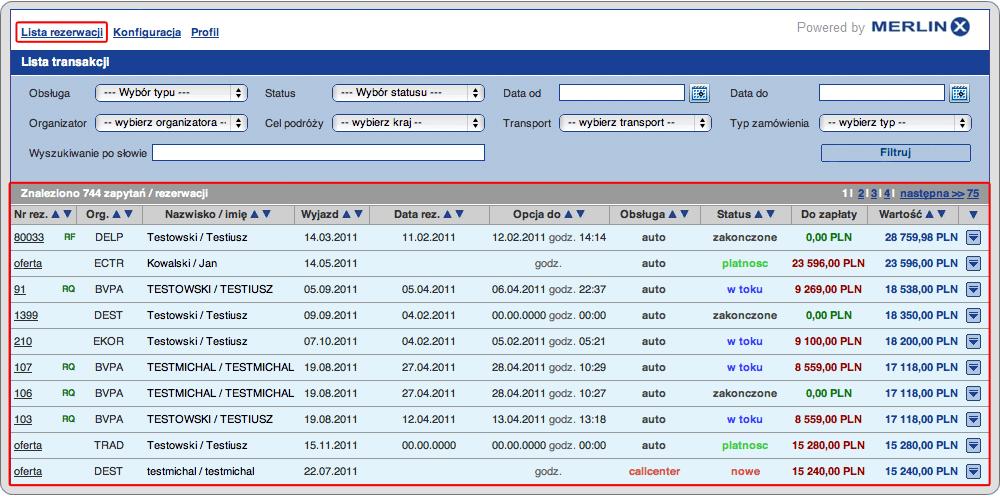Open row menu for reservation 91
Image resolution: width=1000 pixels, height=497 pixels.
tap(973, 290)
